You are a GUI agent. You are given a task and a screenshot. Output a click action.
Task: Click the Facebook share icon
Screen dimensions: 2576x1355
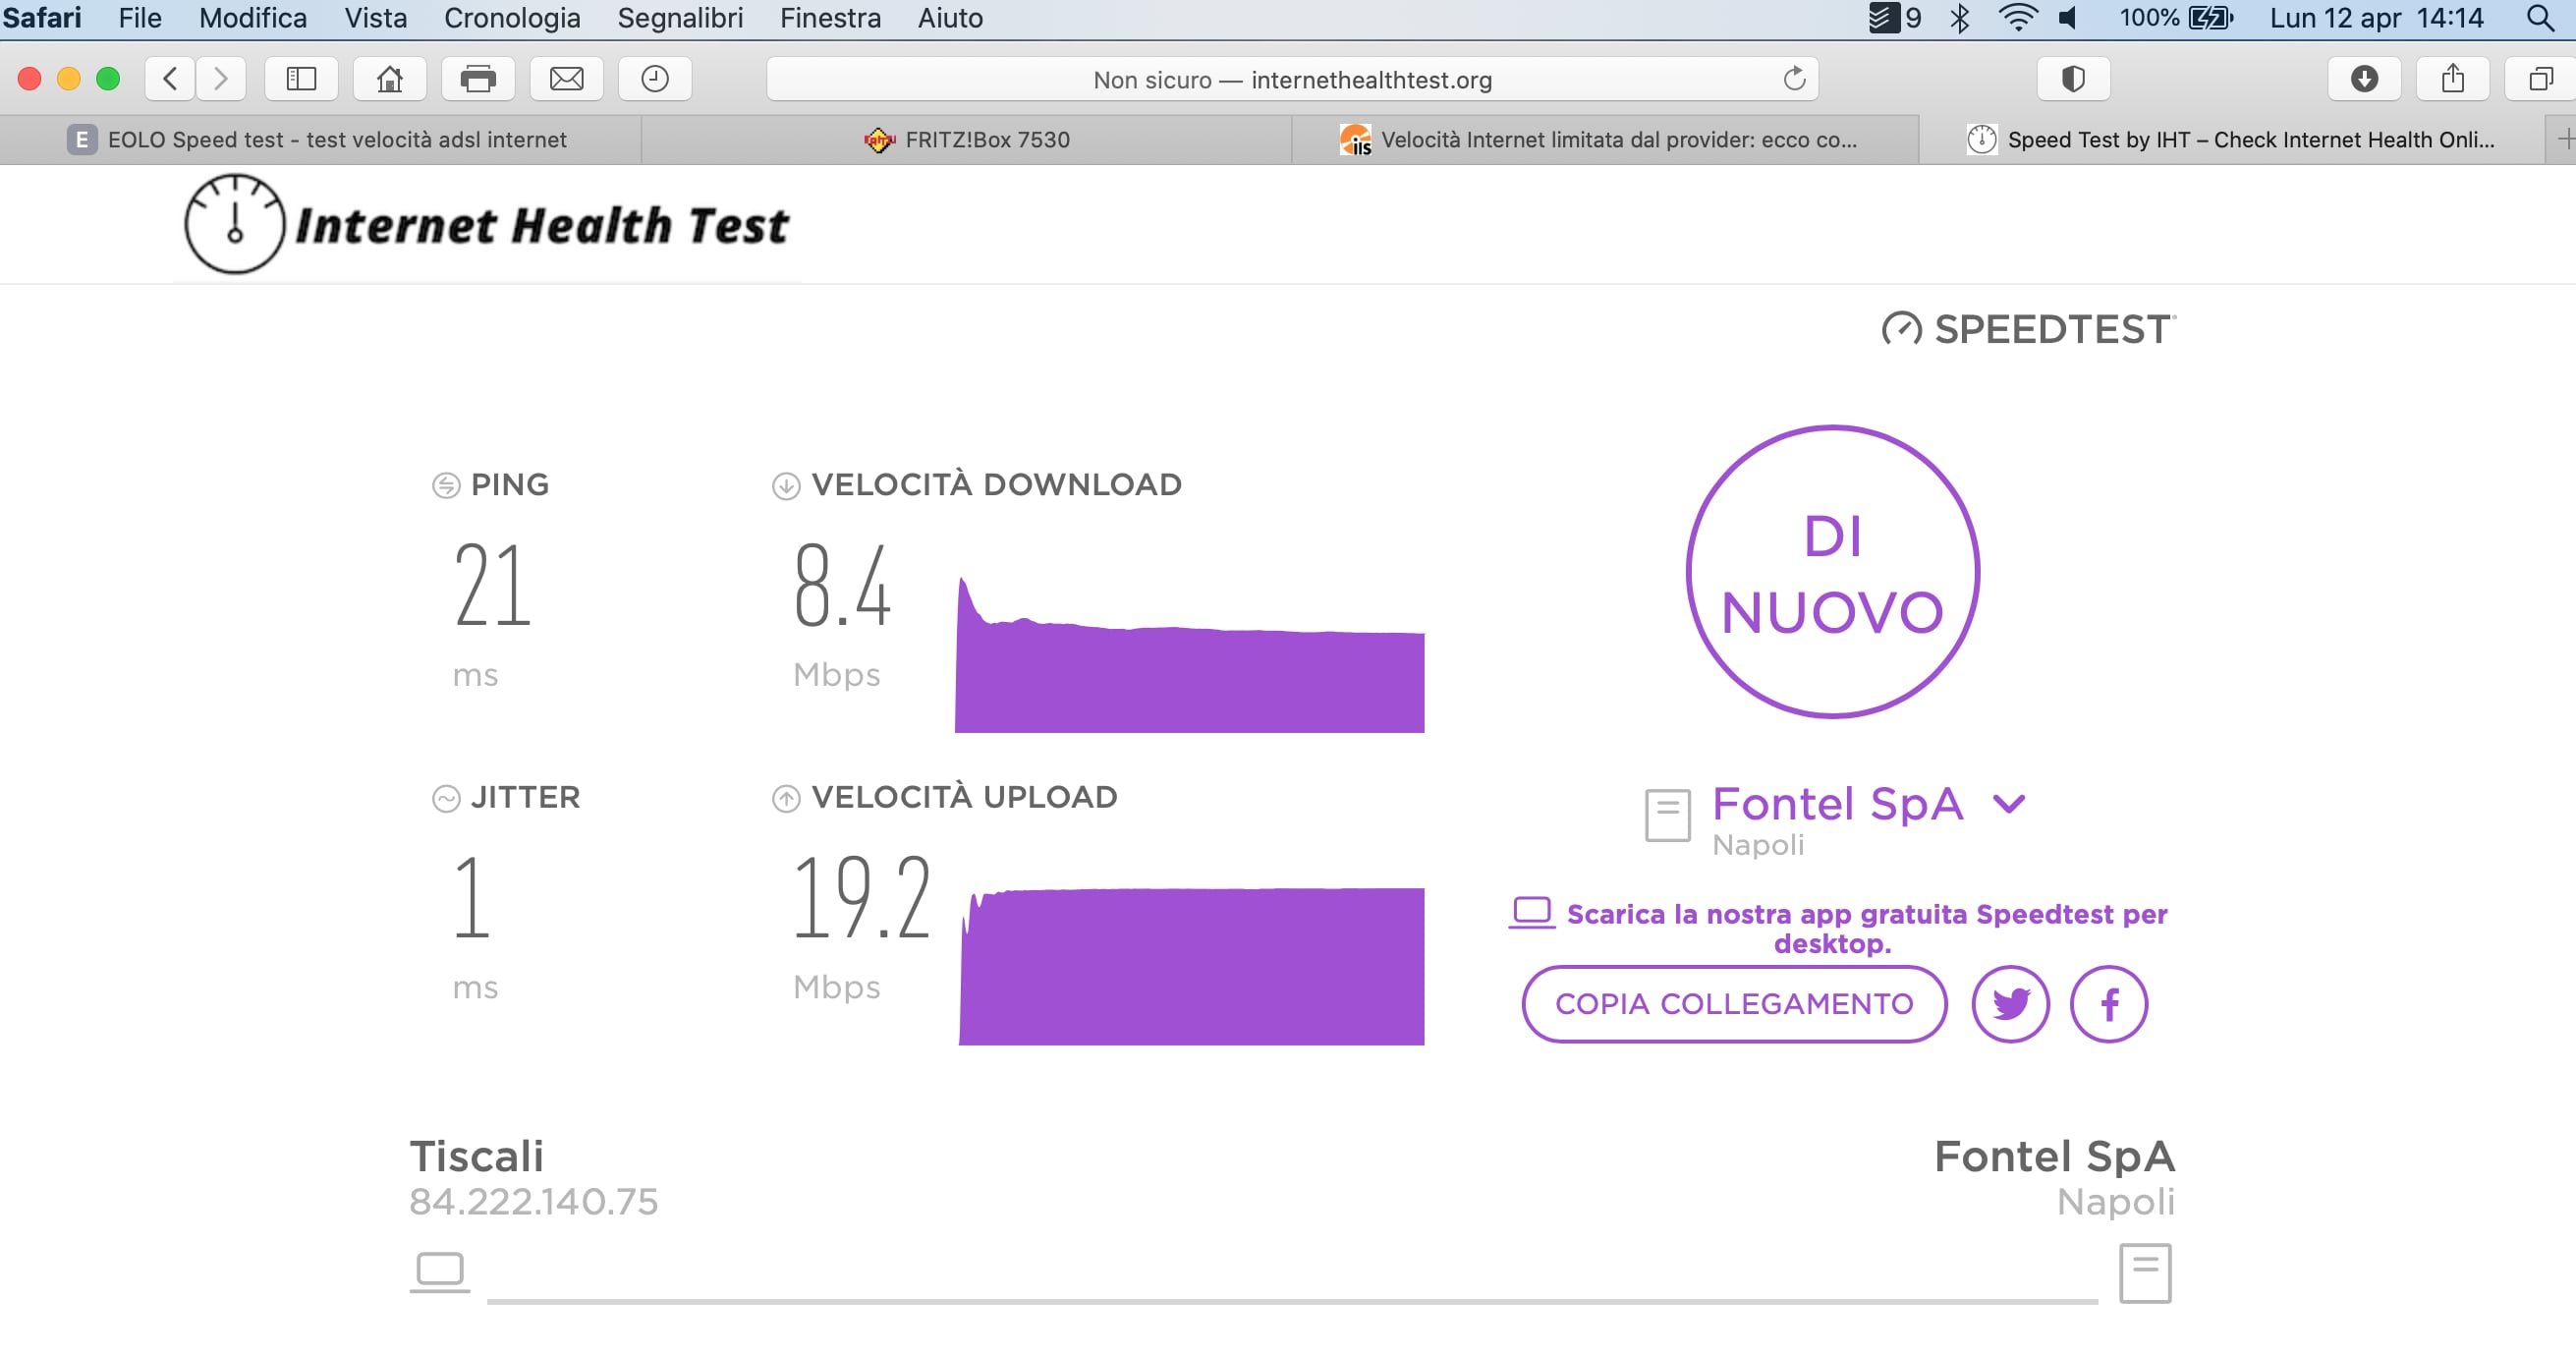[2108, 1003]
